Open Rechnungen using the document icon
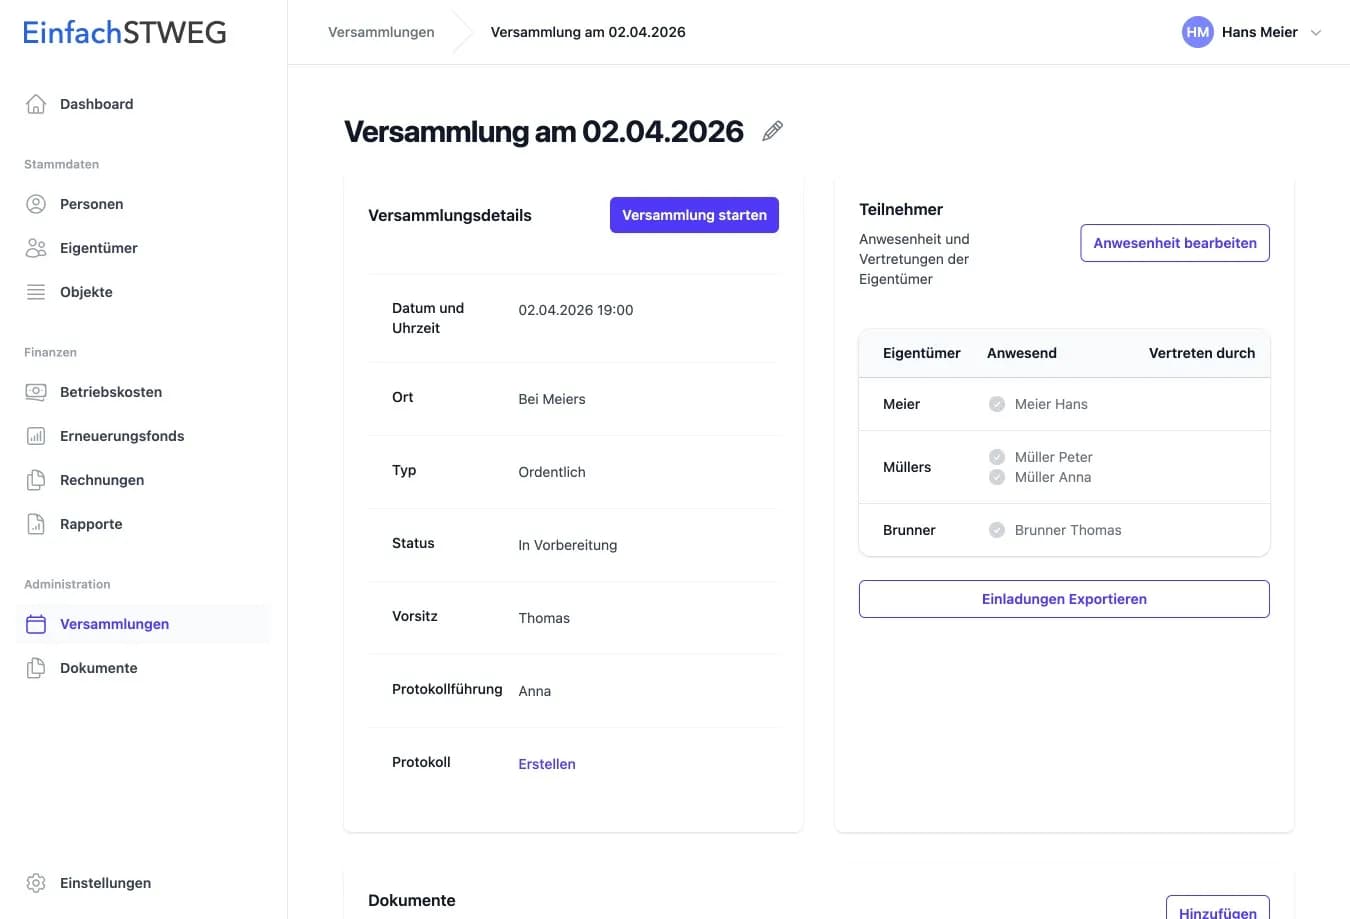This screenshot has width=1350, height=919. coord(35,480)
